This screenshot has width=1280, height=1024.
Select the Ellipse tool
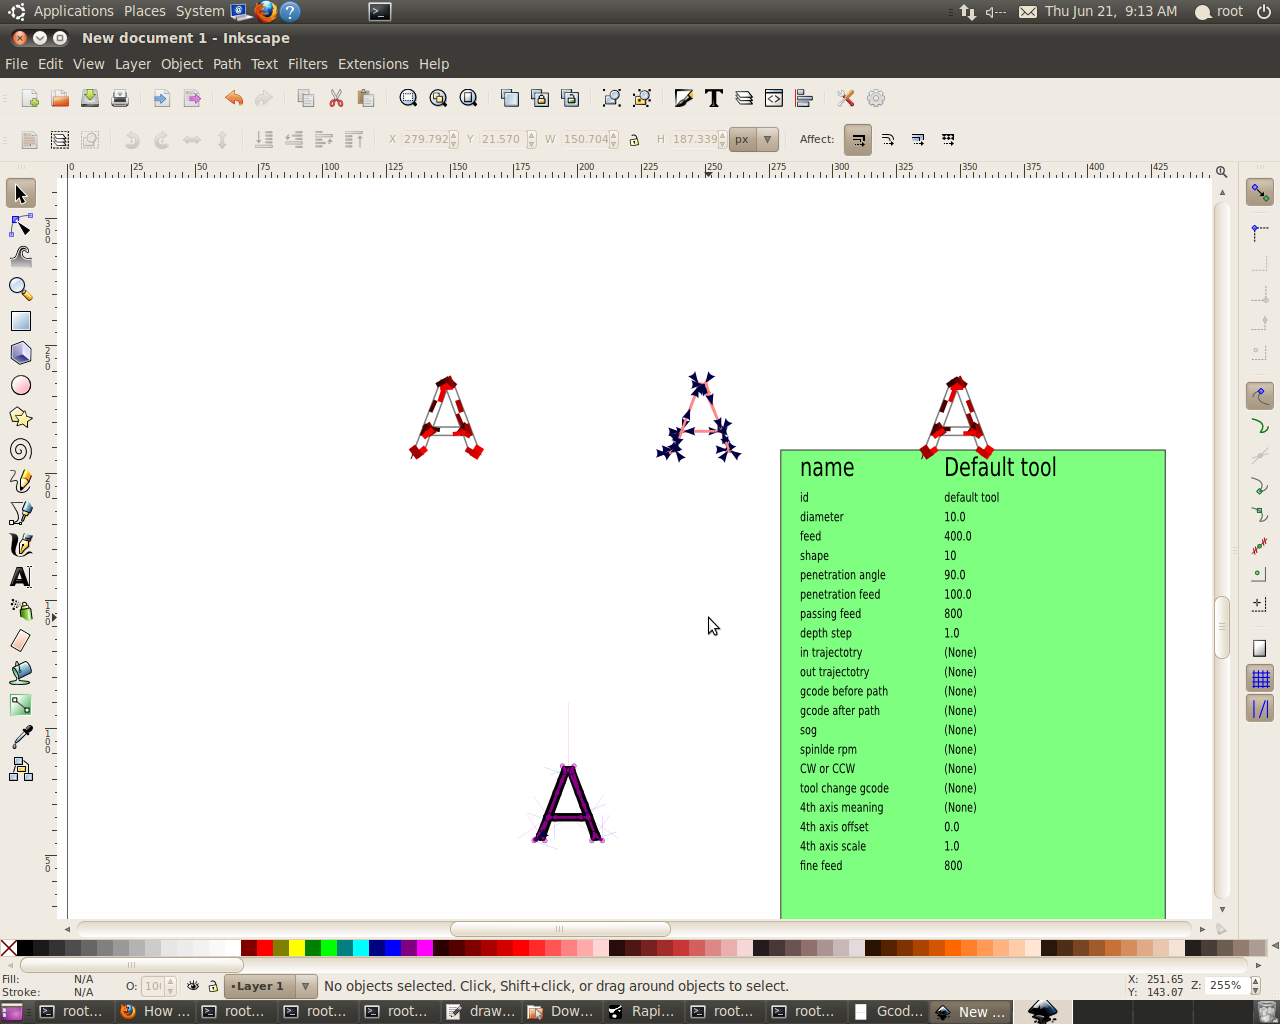point(21,385)
